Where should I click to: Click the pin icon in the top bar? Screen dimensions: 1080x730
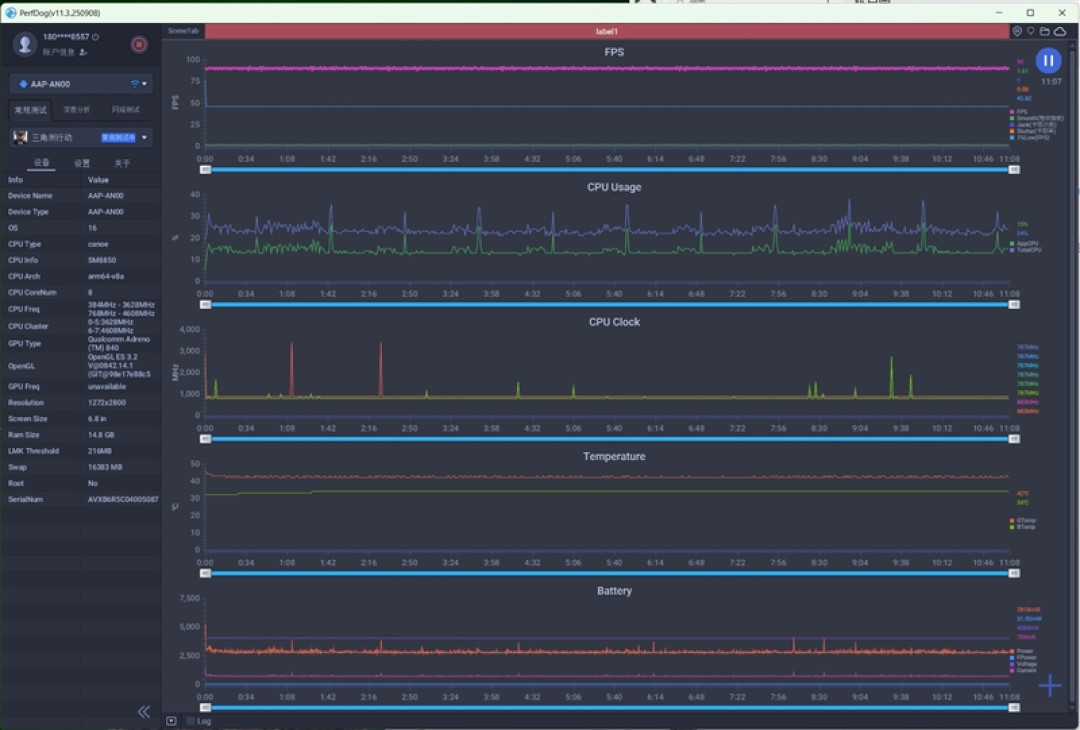[1030, 31]
